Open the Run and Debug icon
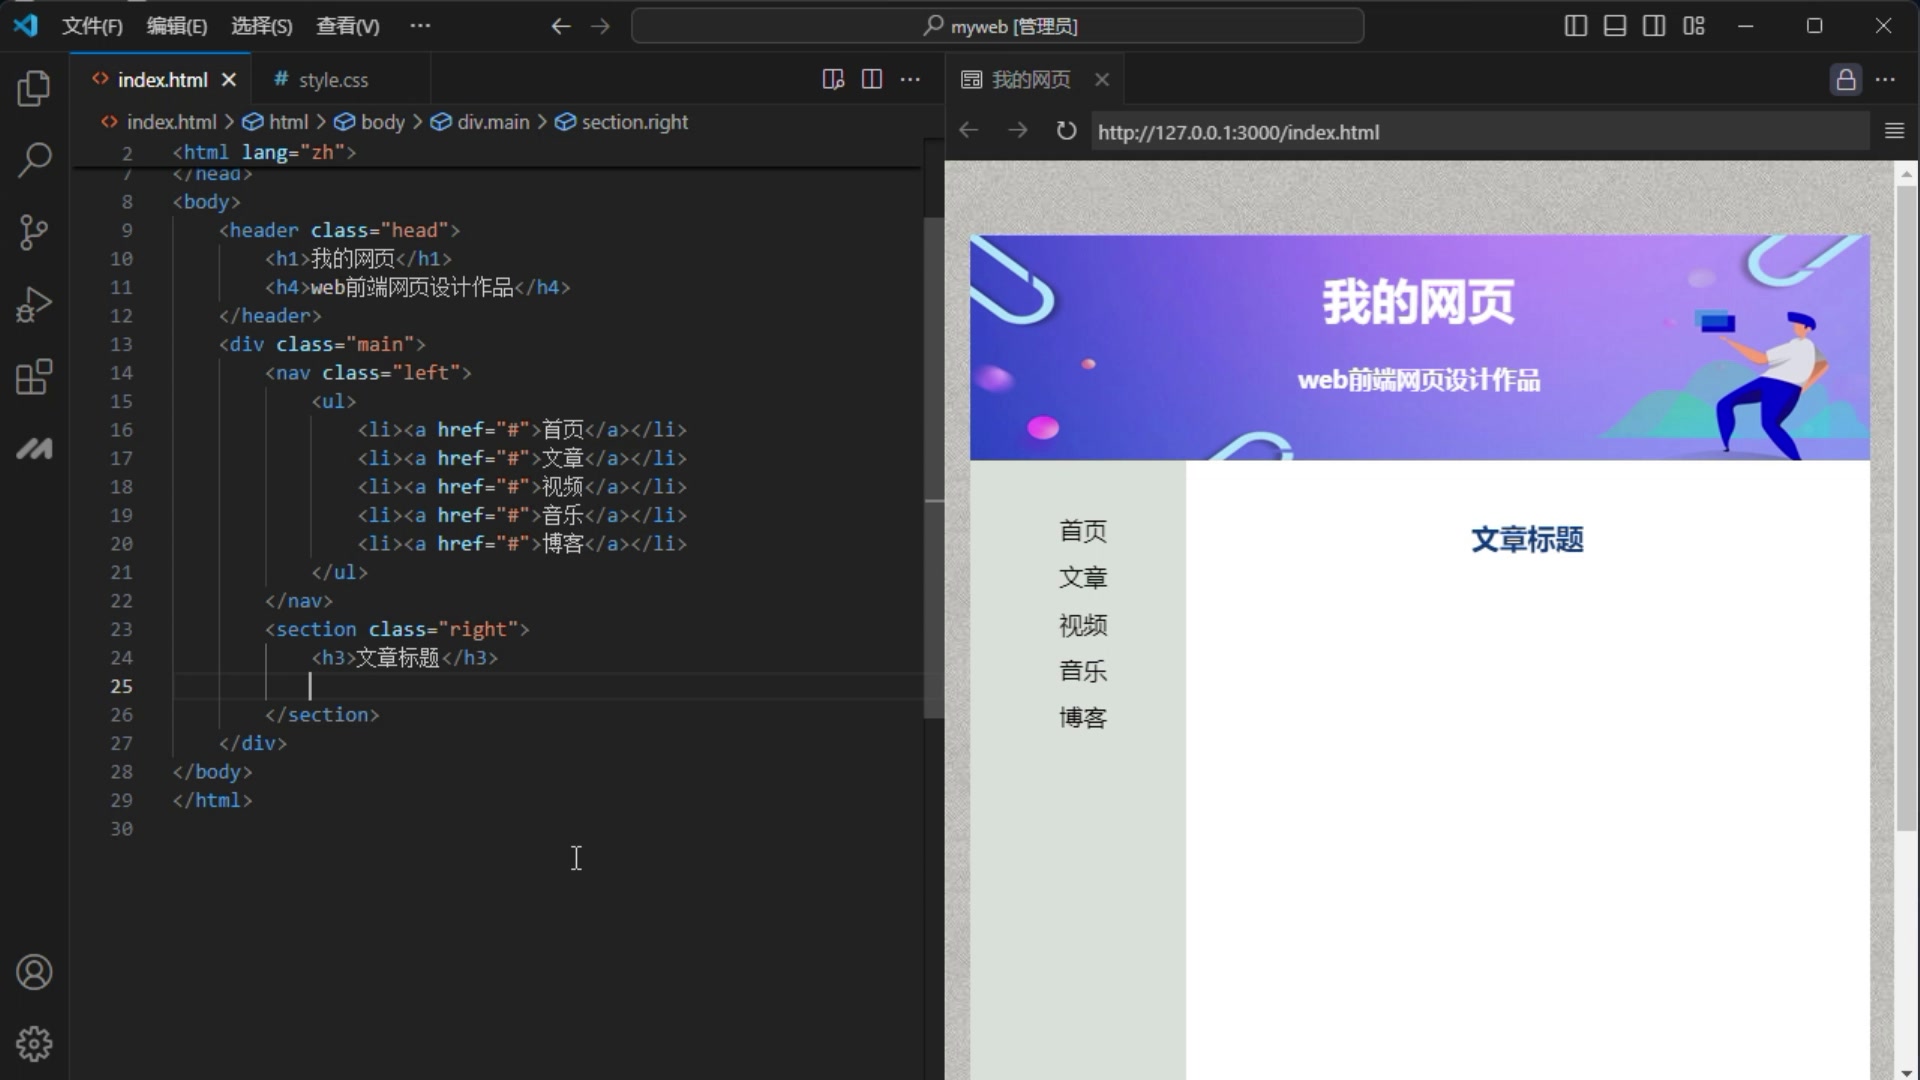 34,304
